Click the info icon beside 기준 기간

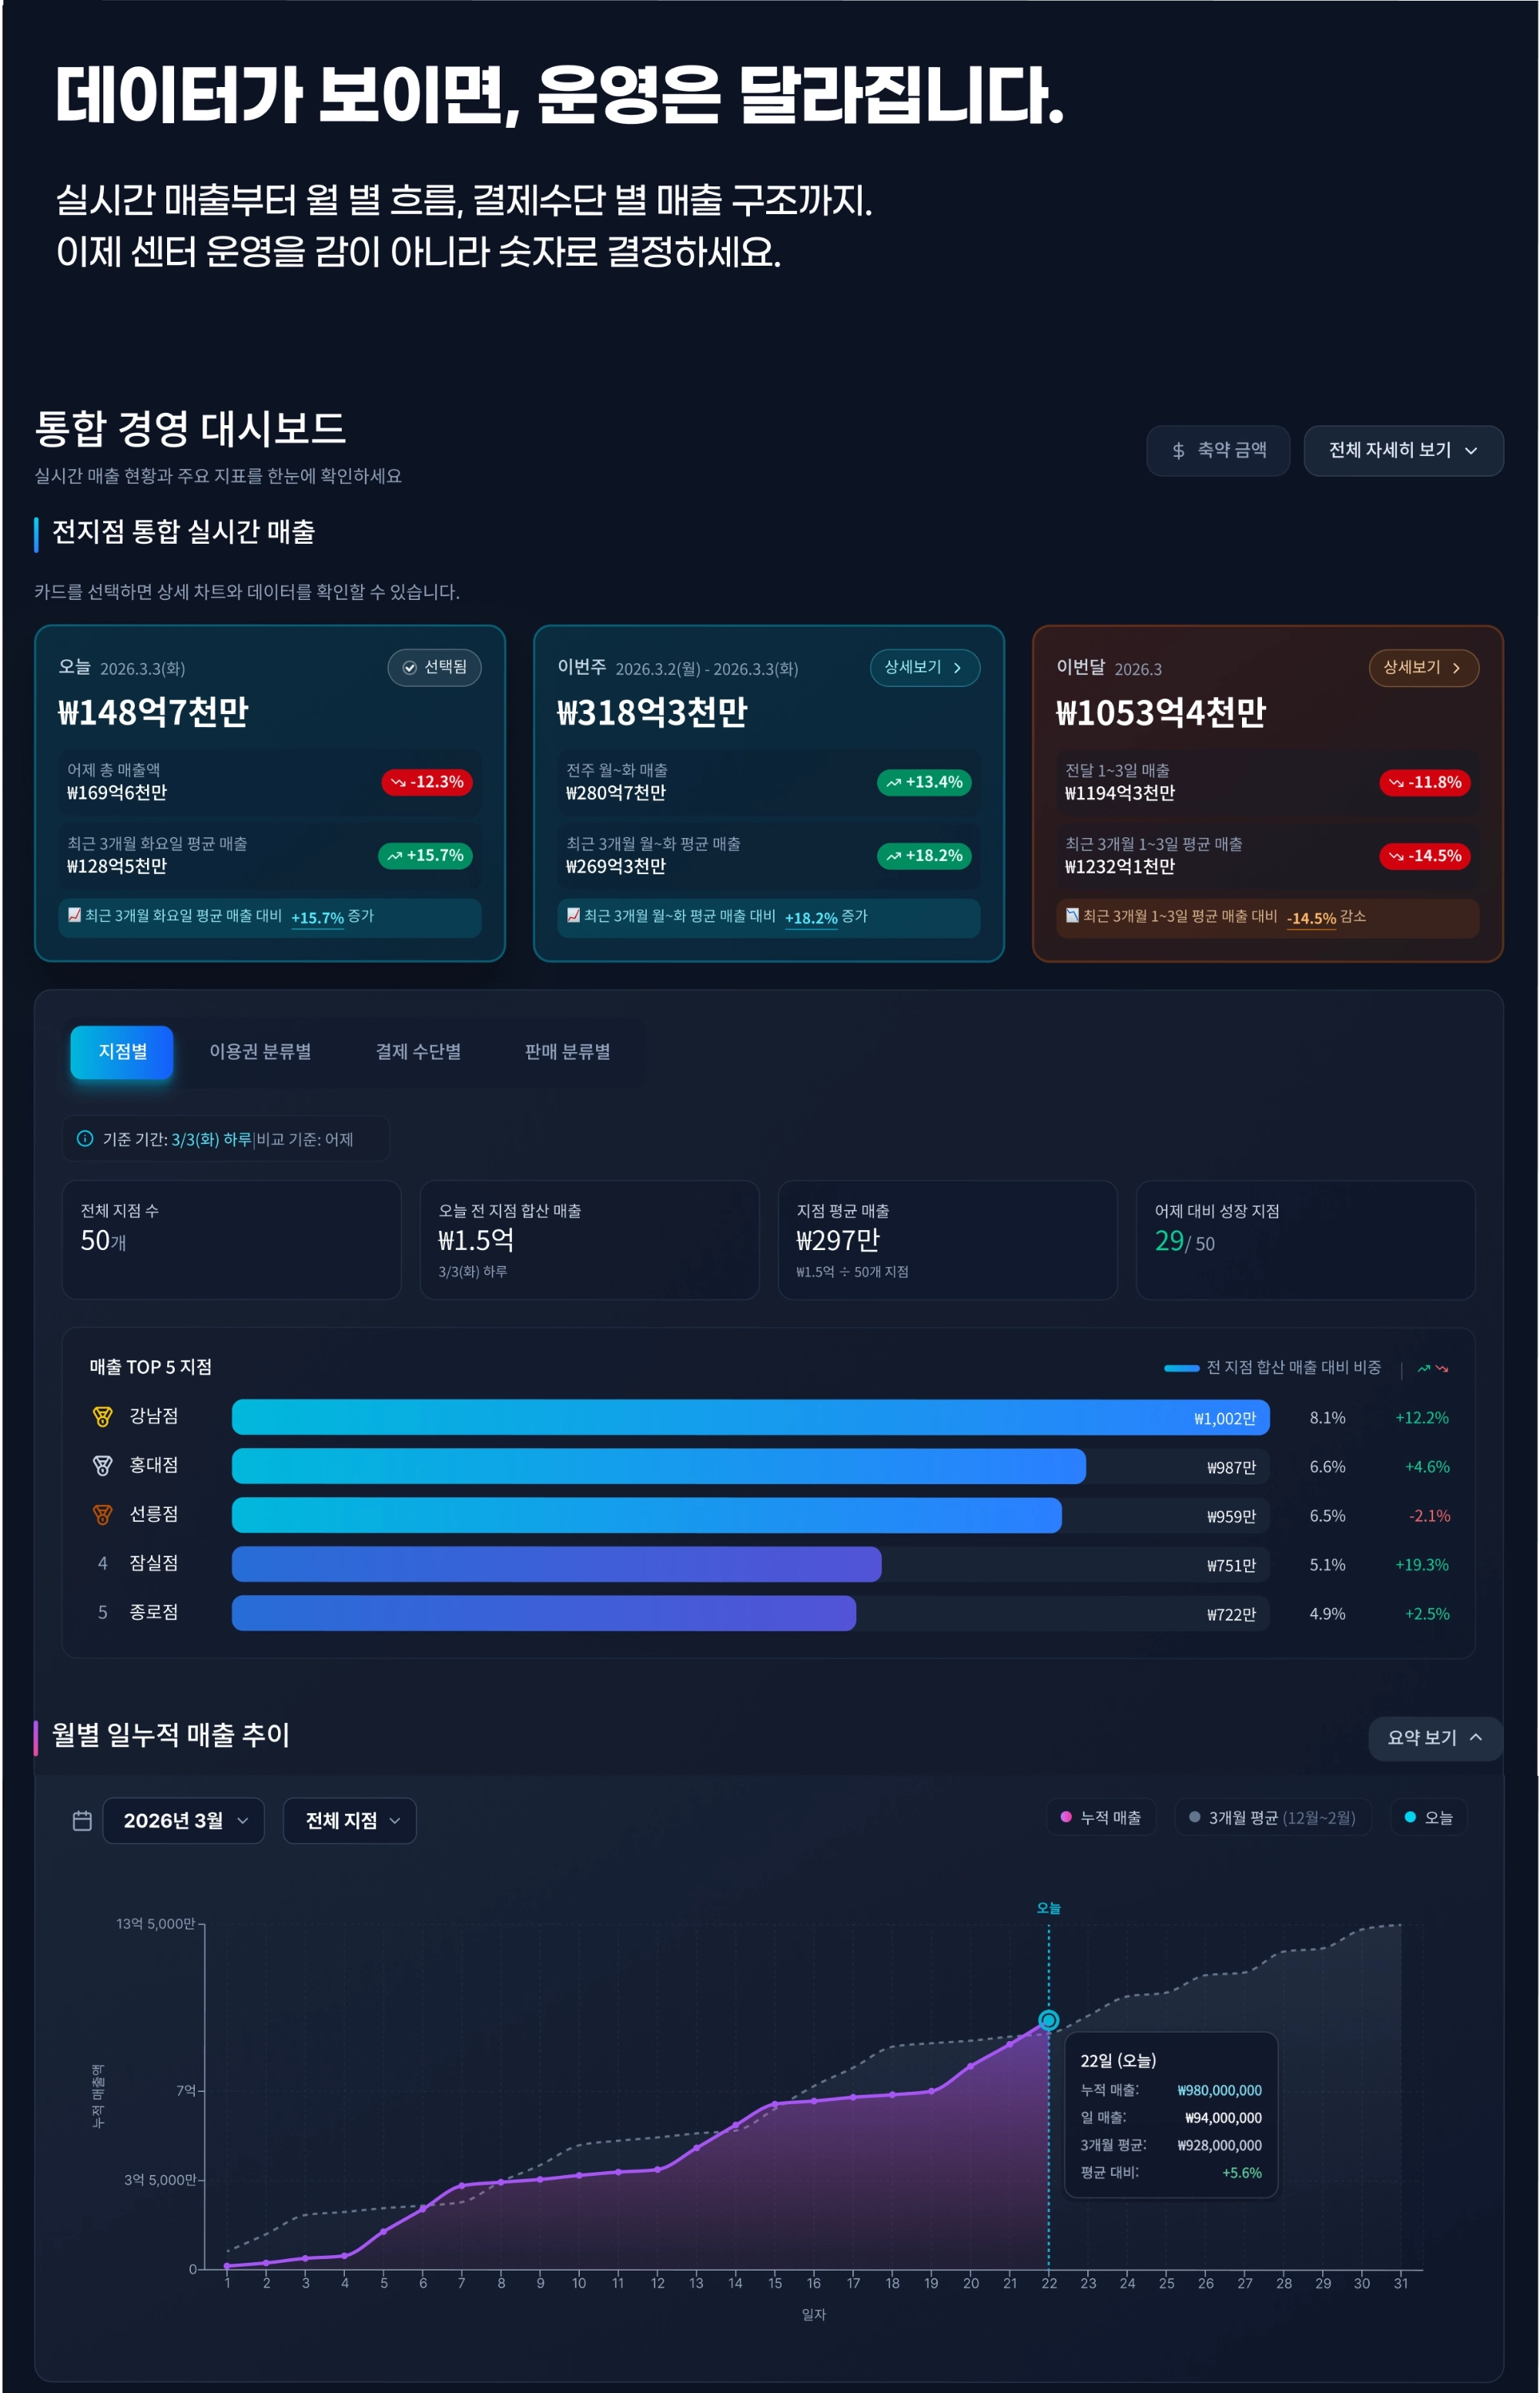point(85,1139)
